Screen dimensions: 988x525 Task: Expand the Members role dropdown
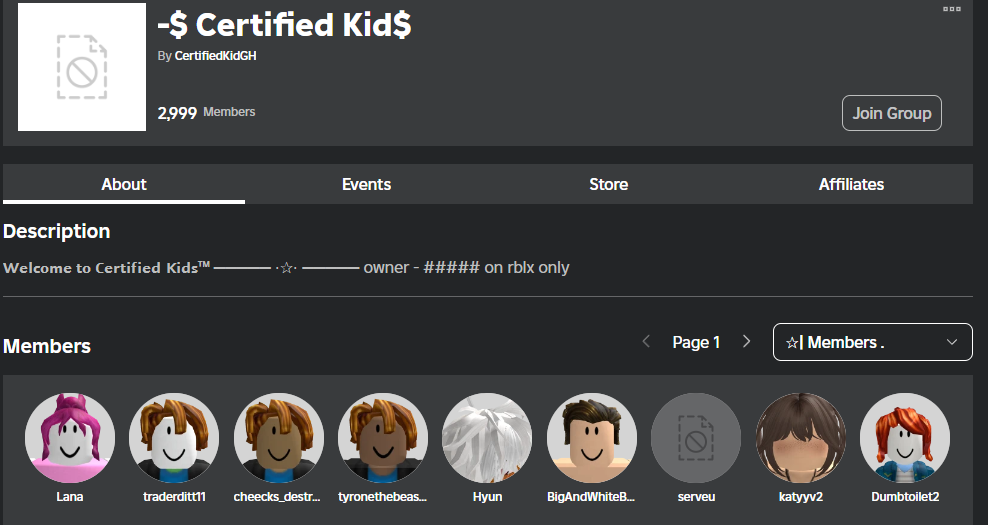click(x=872, y=342)
